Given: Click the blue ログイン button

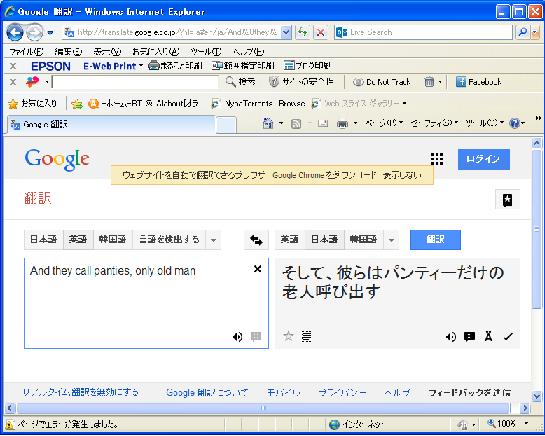Looking at the screenshot, I should click(484, 159).
